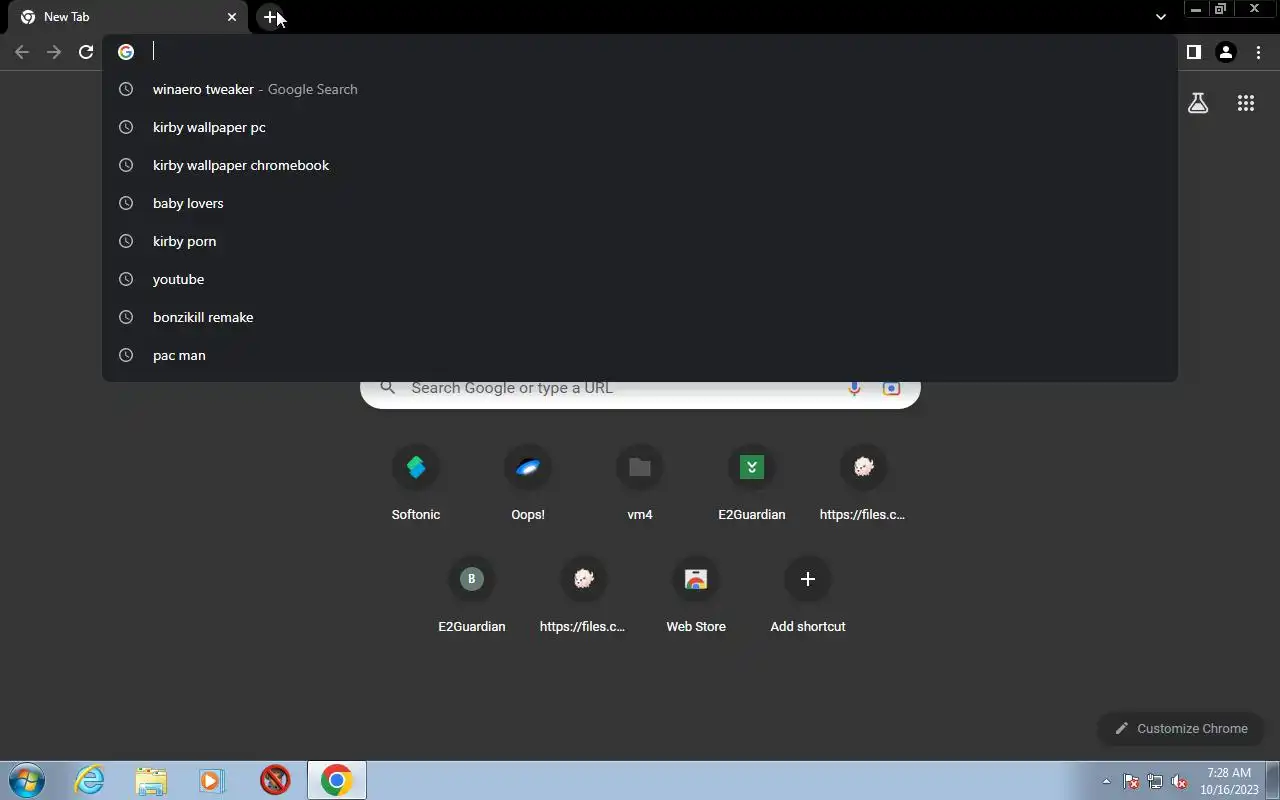Select suggestion 'youtube'
The height and width of the screenshot is (800, 1280).
(x=640, y=279)
